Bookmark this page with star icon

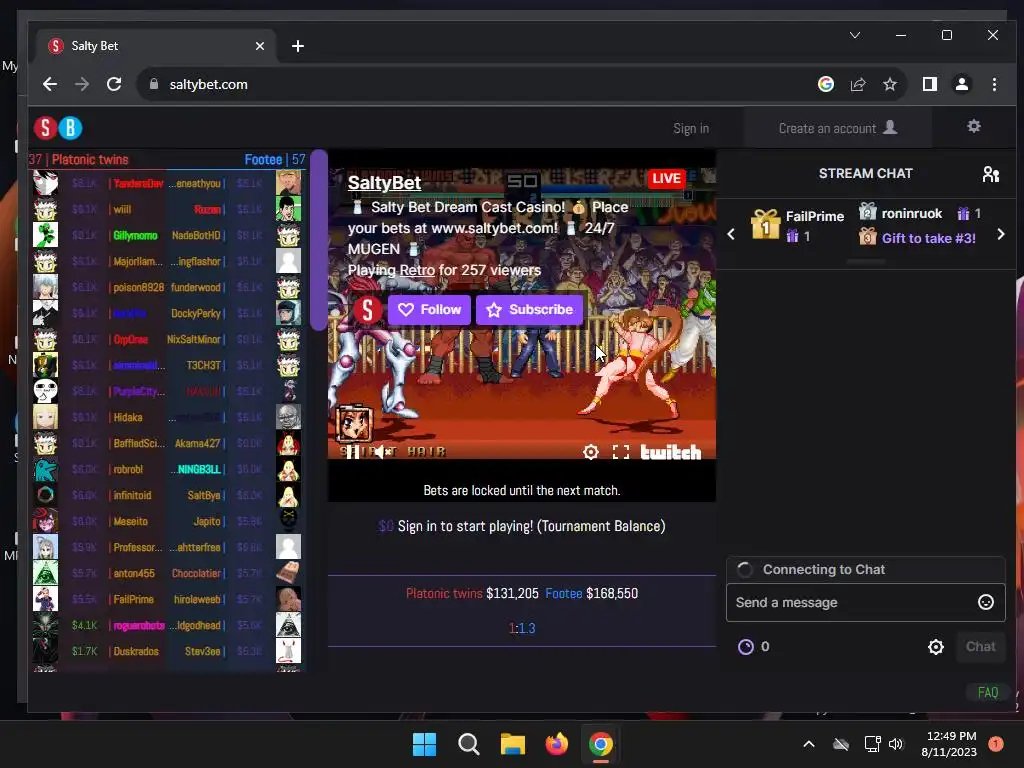(x=889, y=84)
